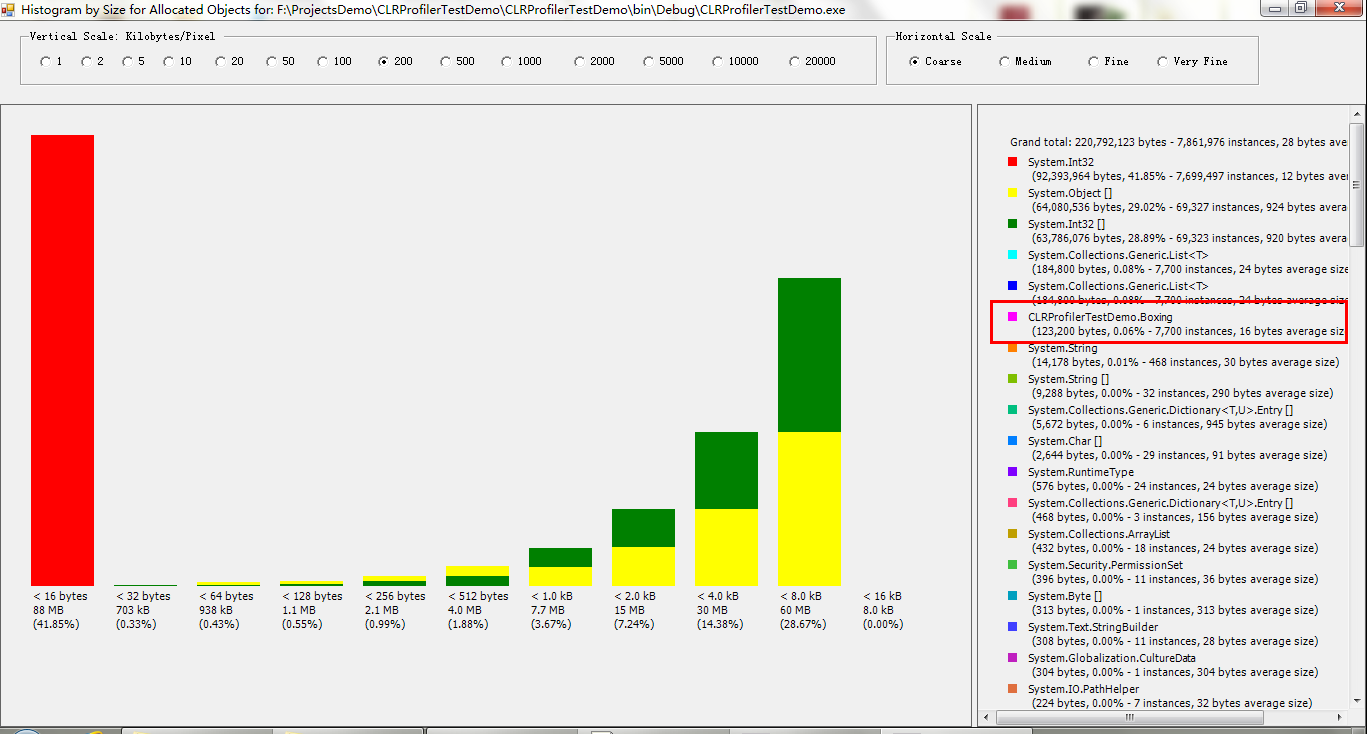Maximize the histogram window

(1300, 8)
